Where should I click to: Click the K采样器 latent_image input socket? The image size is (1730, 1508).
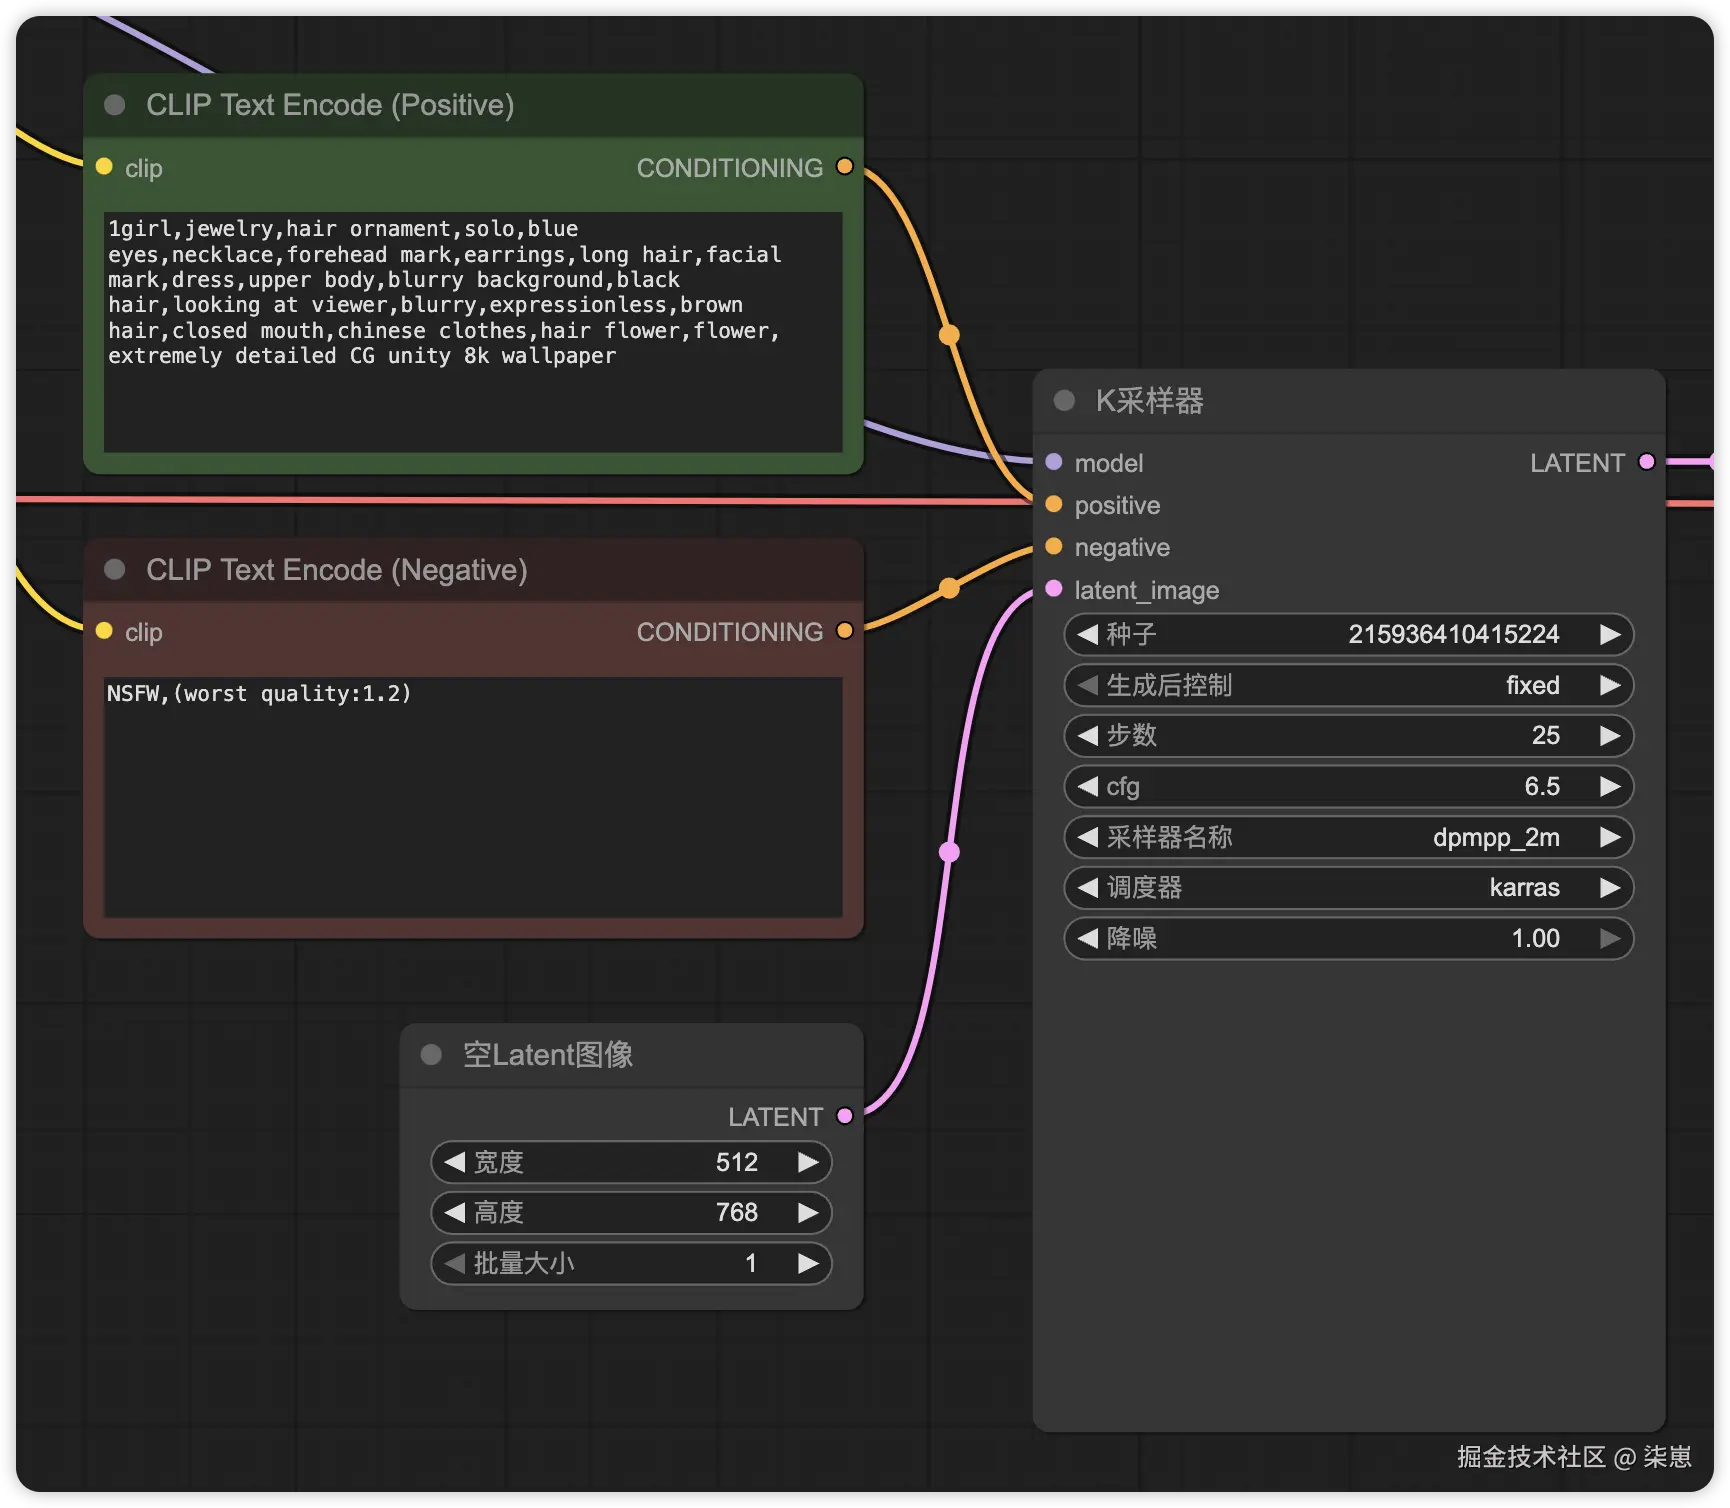click(x=1053, y=589)
